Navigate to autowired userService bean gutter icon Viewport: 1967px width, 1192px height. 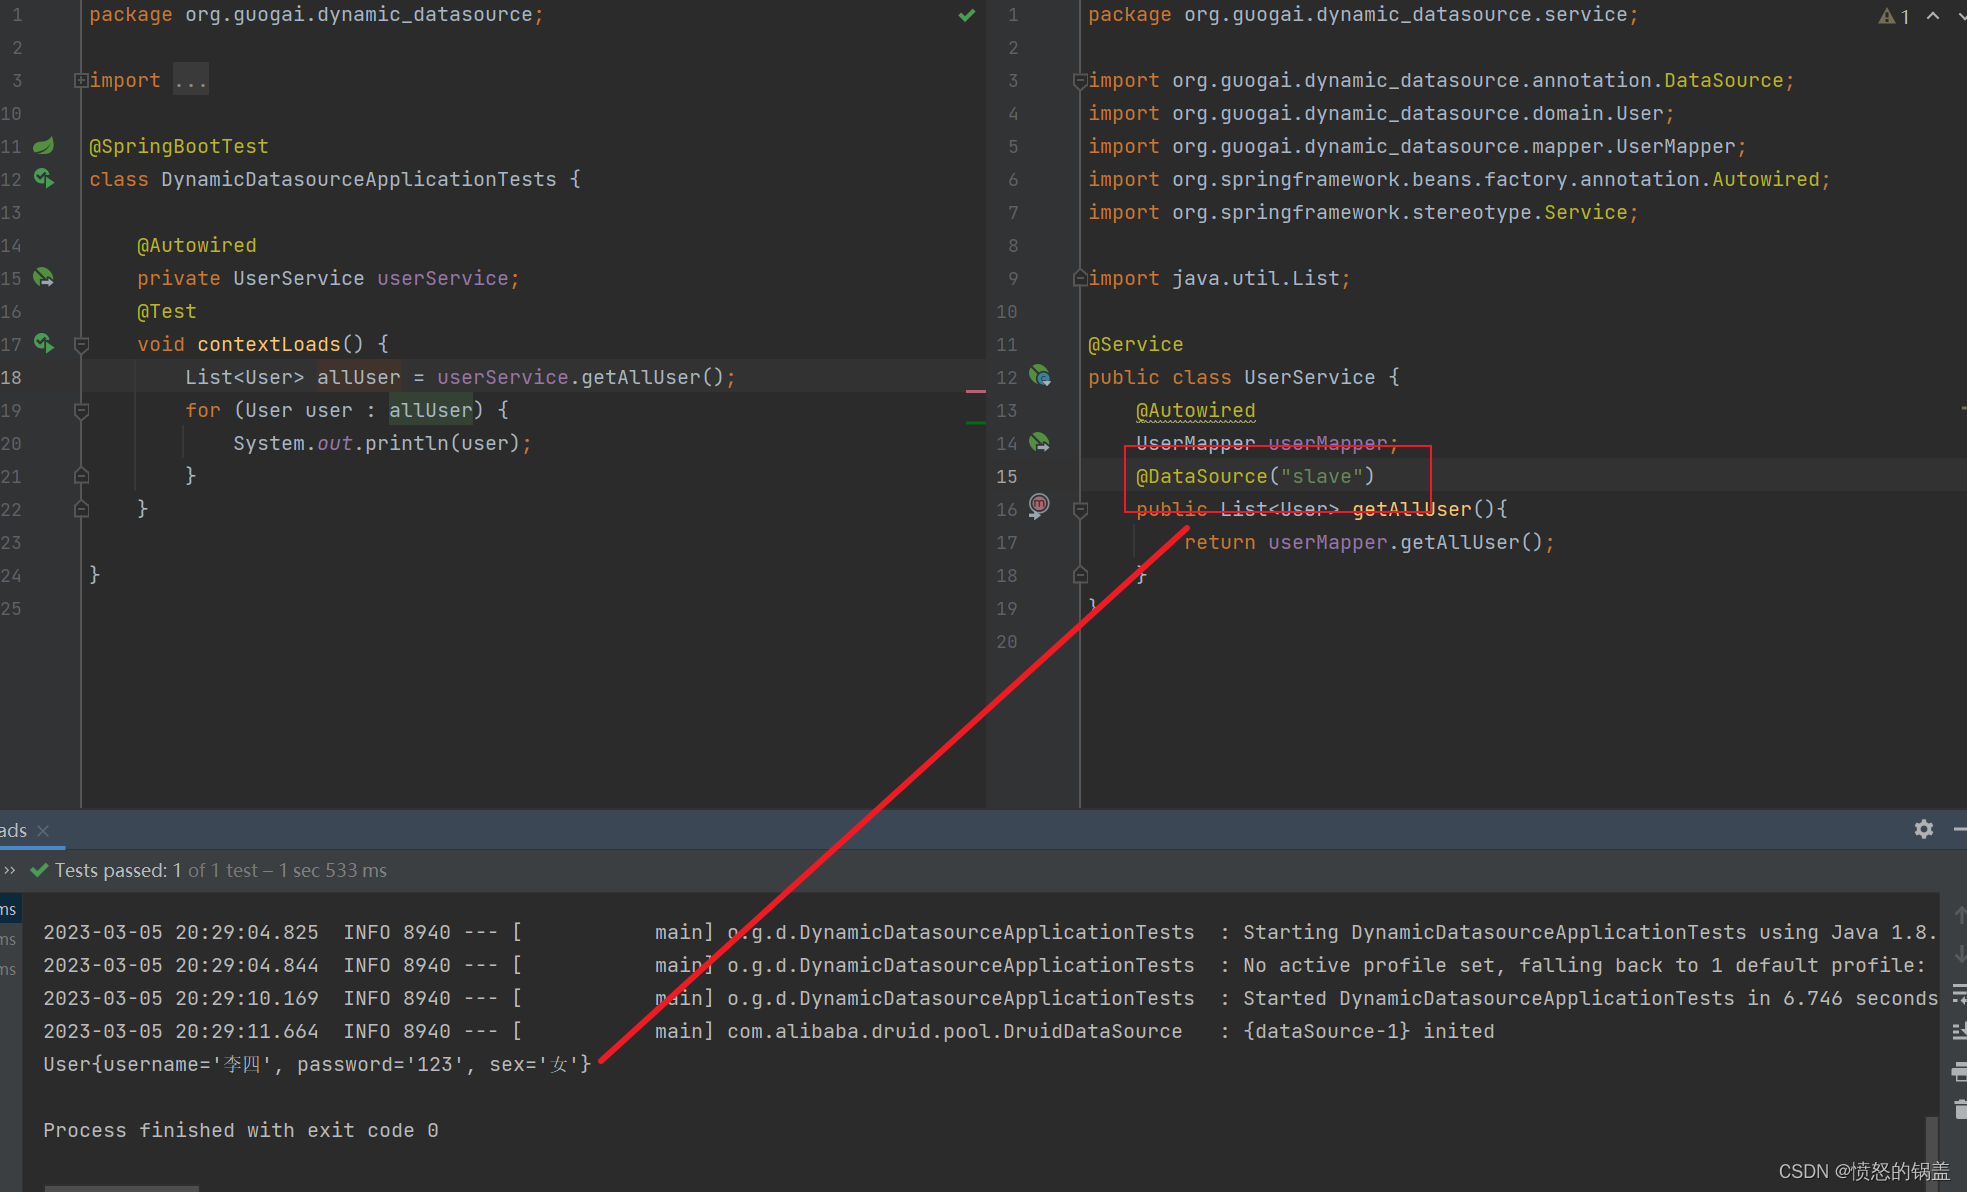(x=43, y=277)
